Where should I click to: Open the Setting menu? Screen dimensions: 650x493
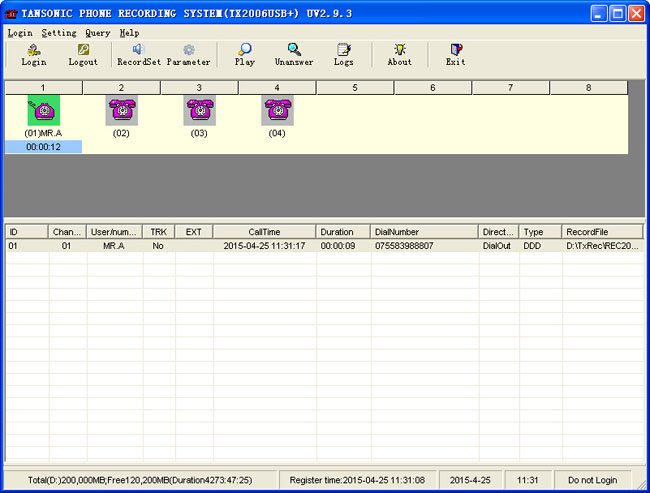(x=59, y=33)
